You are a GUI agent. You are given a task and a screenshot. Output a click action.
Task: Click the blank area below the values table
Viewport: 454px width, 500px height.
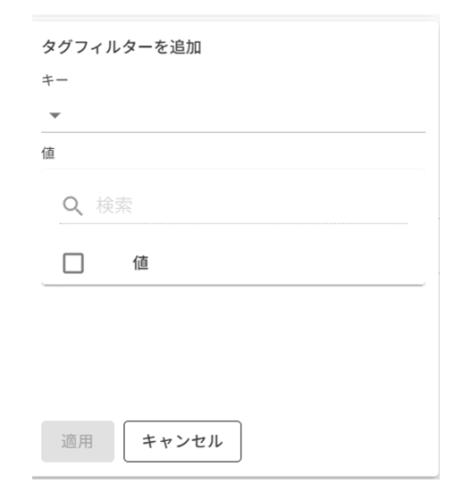[x=233, y=350]
